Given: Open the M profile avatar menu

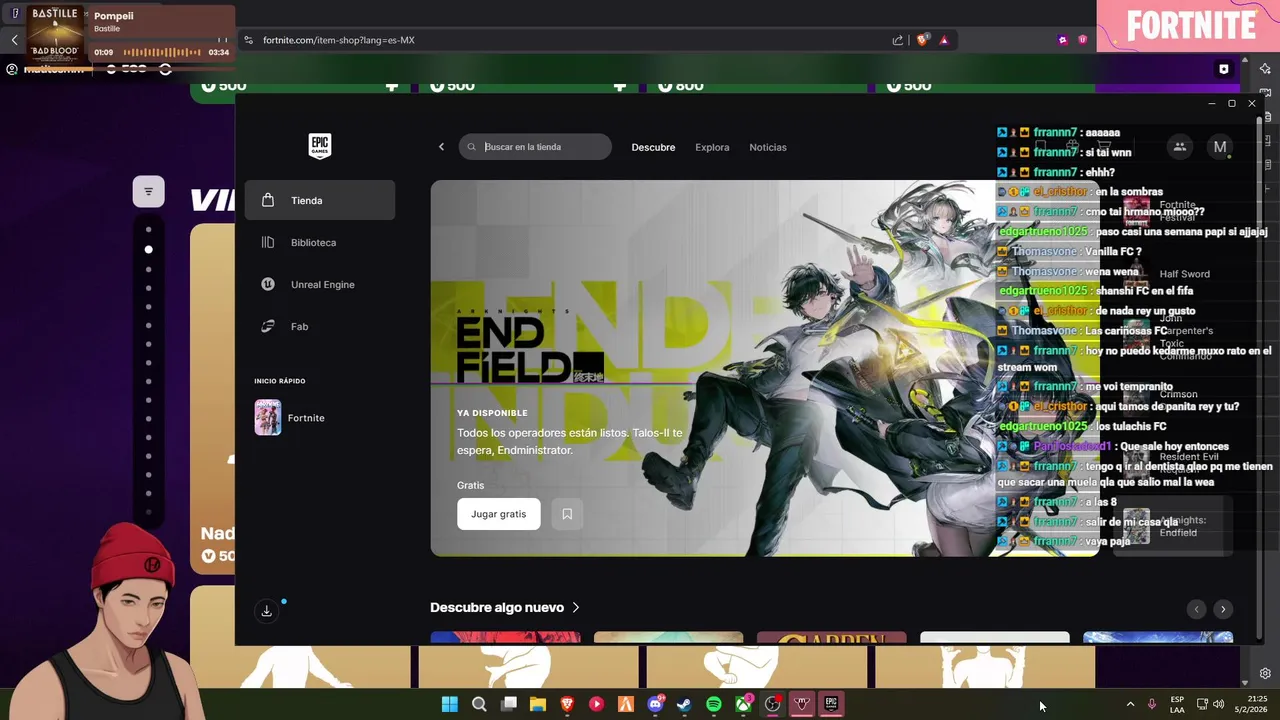Looking at the screenshot, I should pyautogui.click(x=1220, y=147).
